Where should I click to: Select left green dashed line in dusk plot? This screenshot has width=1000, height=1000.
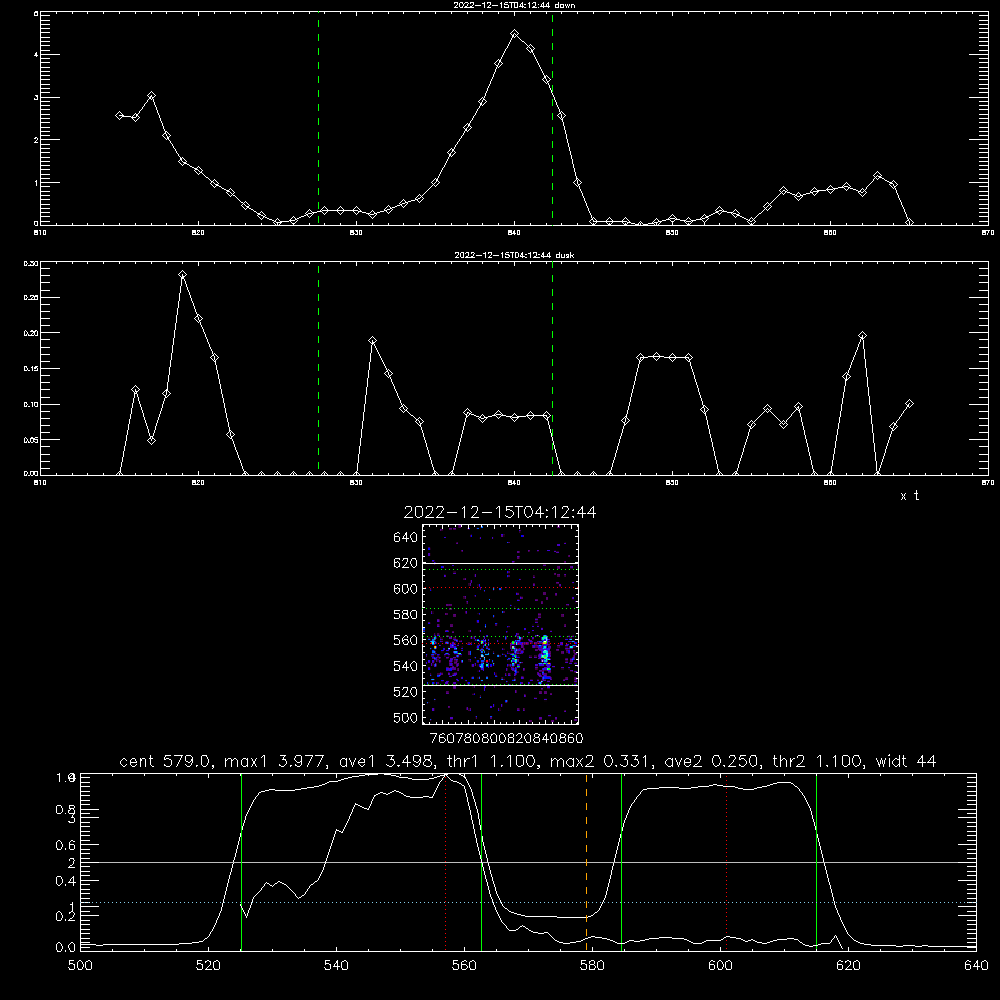point(318,368)
